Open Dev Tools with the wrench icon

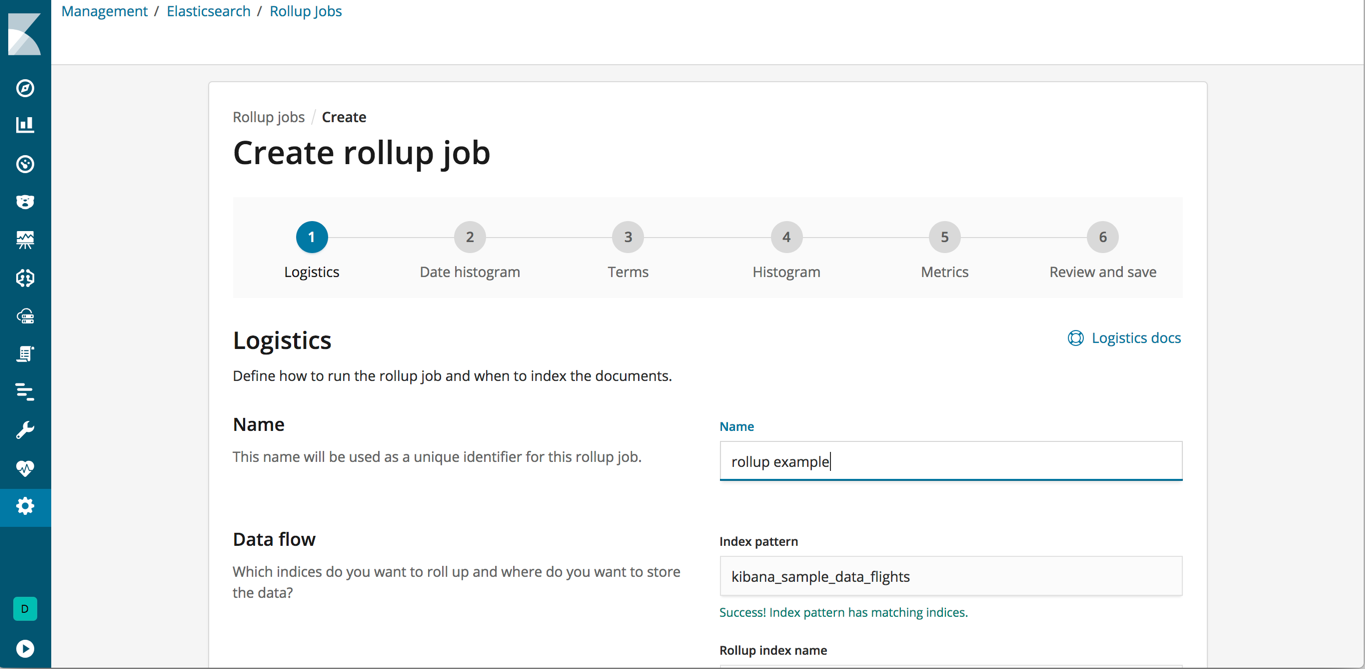24,429
